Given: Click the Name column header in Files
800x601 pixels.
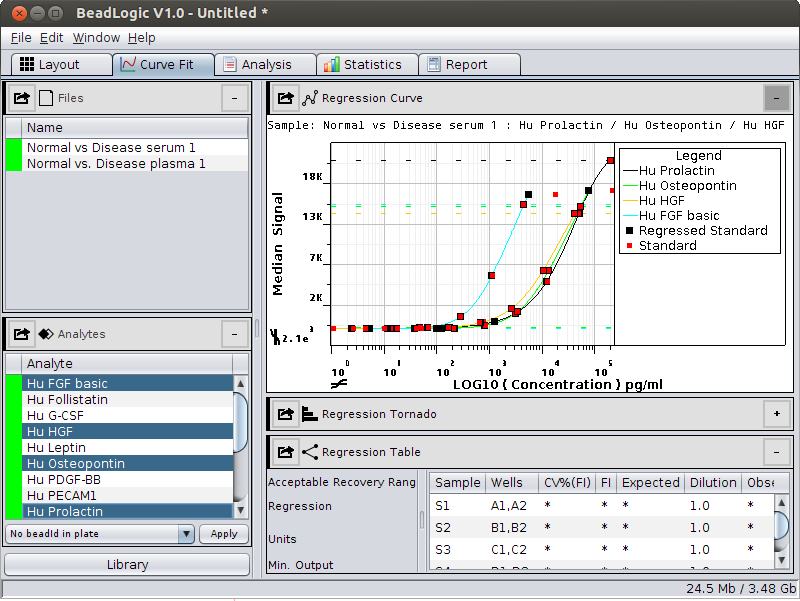Looking at the screenshot, I should coord(135,128).
